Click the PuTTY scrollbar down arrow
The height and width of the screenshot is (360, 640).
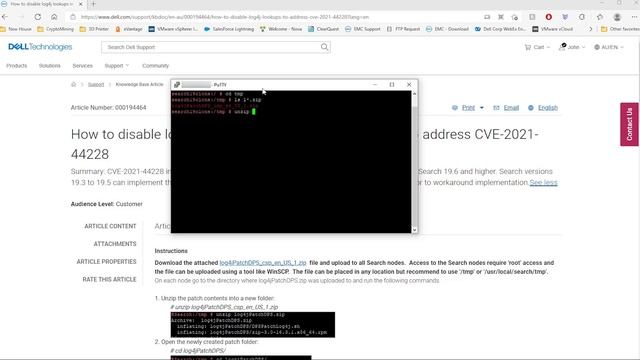(x=414, y=230)
